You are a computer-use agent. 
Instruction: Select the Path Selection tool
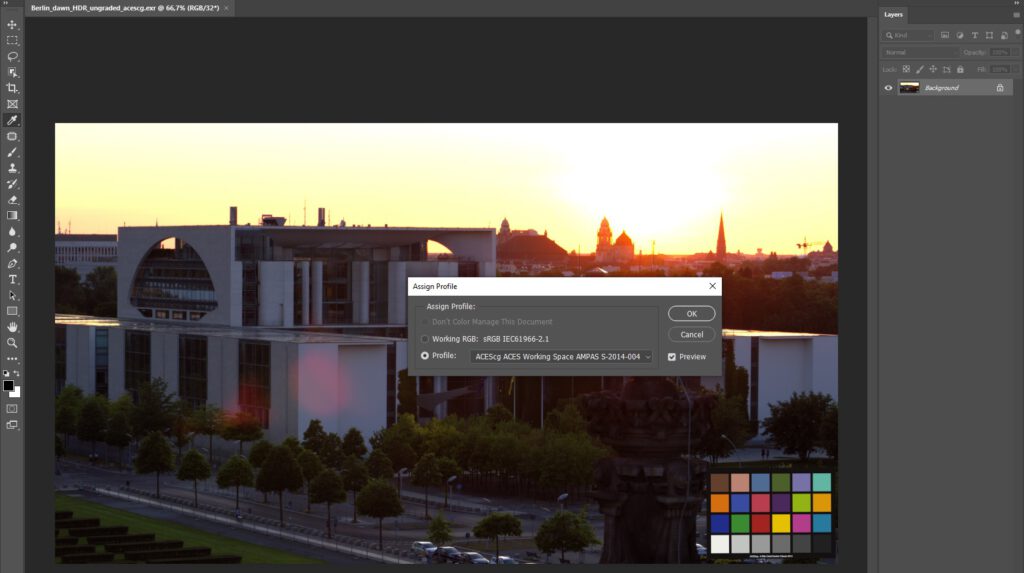pyautogui.click(x=12, y=295)
